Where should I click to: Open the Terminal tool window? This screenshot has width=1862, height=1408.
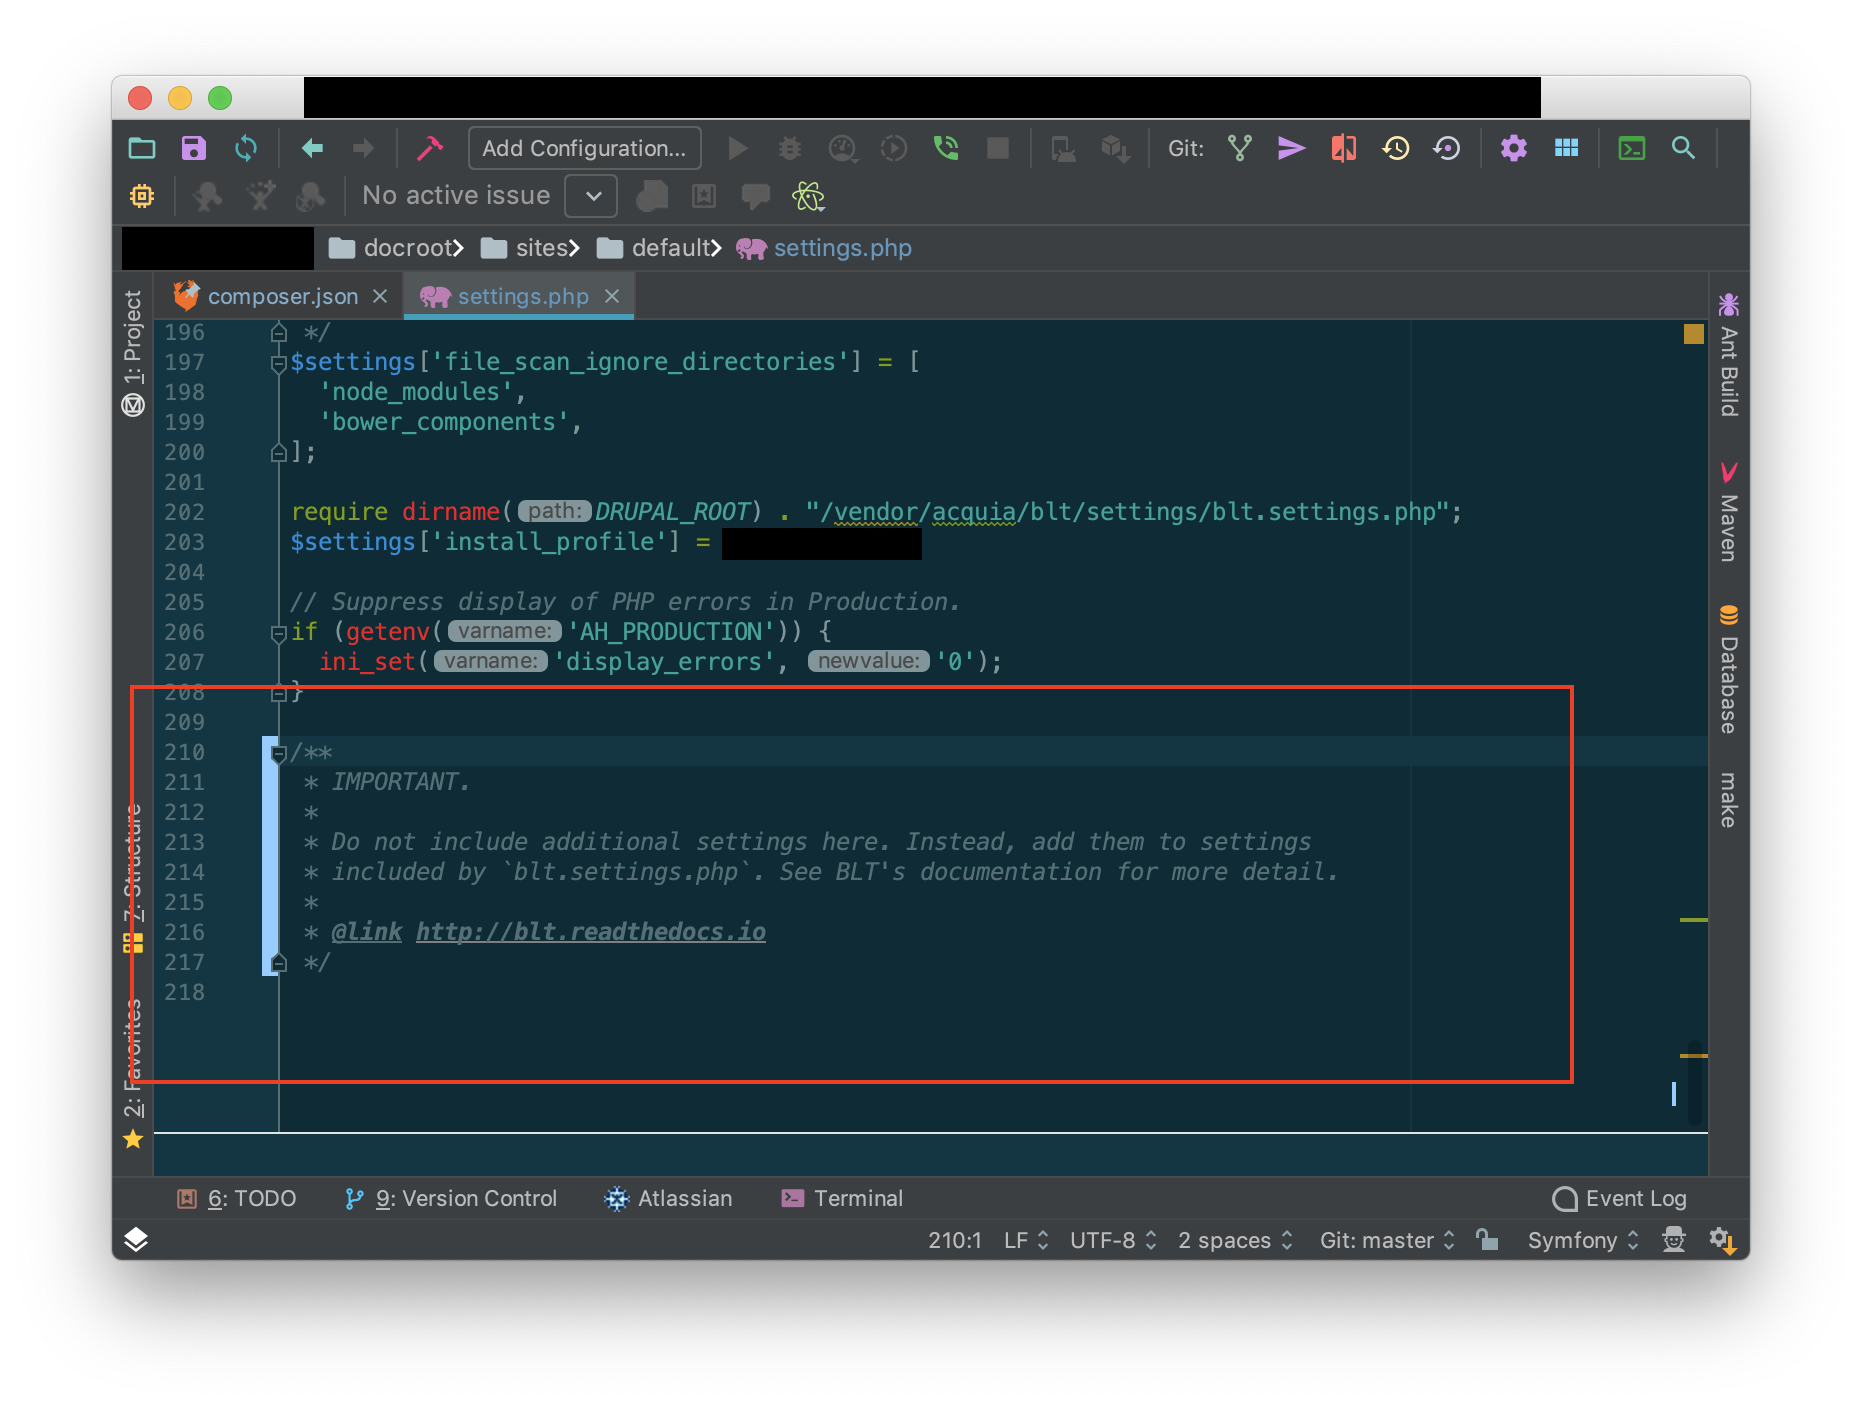(x=842, y=1198)
